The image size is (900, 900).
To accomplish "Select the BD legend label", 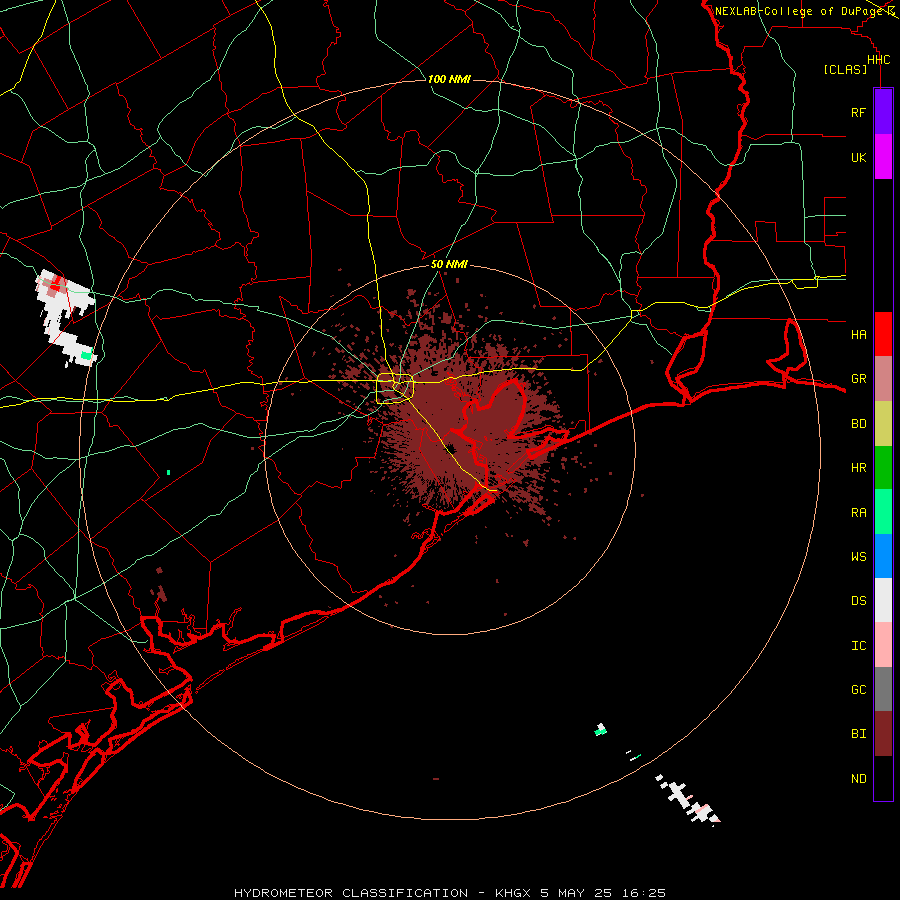I will coord(858,424).
